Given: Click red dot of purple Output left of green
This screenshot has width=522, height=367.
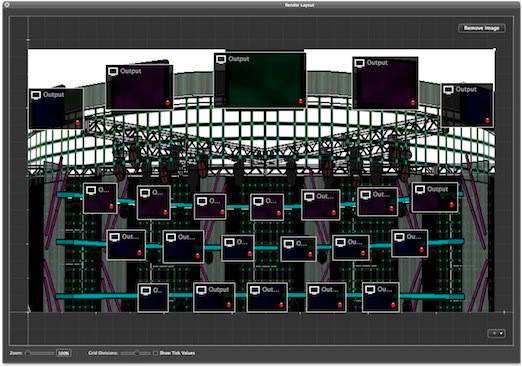Looking at the screenshot, I should pos(168,103).
